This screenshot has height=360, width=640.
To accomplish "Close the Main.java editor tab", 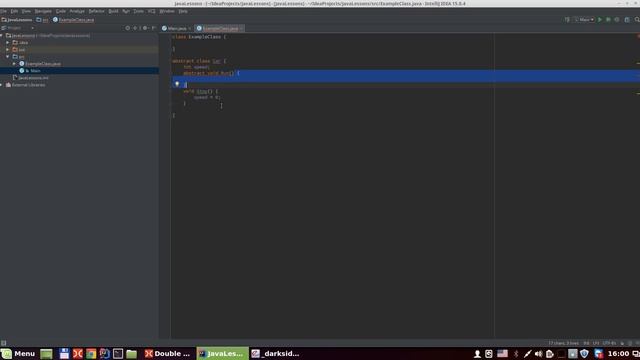I will [x=189, y=28].
